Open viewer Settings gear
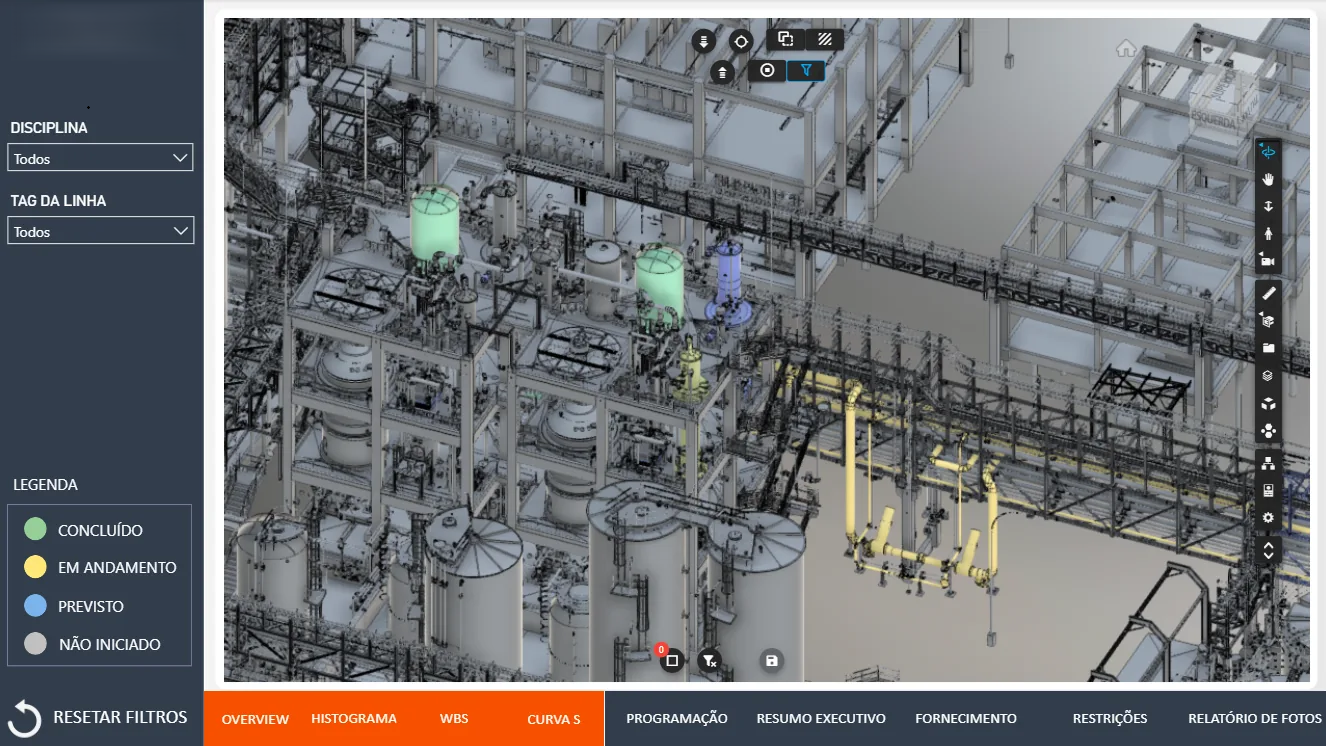 click(x=1268, y=517)
